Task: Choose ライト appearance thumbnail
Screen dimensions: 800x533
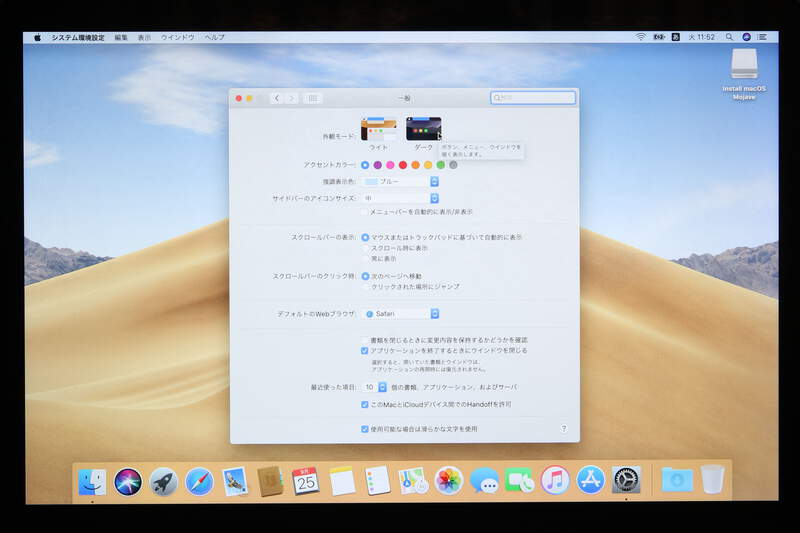Action: pos(379,129)
